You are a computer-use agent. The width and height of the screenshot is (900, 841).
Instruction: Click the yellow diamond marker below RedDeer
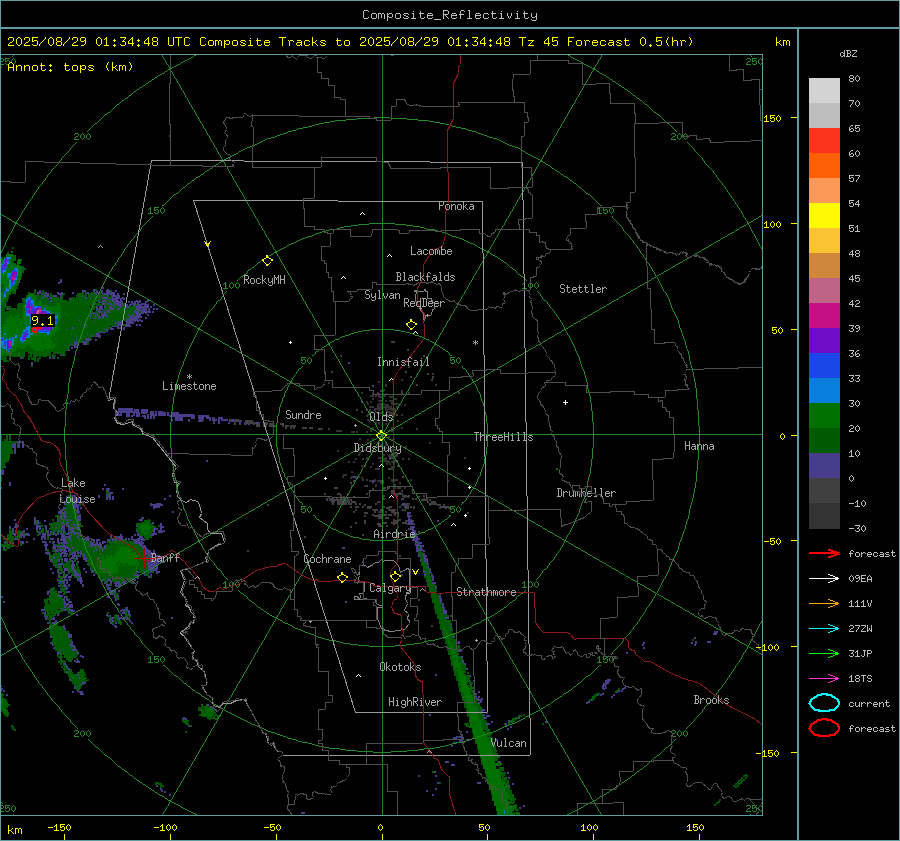tap(411, 325)
